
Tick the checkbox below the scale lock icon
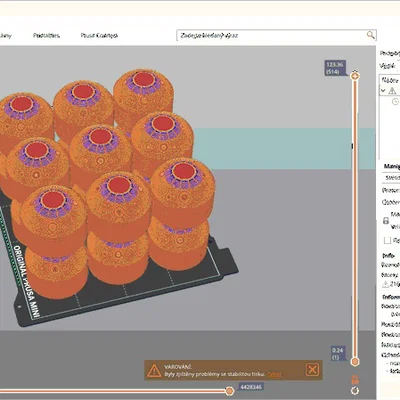coord(387,240)
